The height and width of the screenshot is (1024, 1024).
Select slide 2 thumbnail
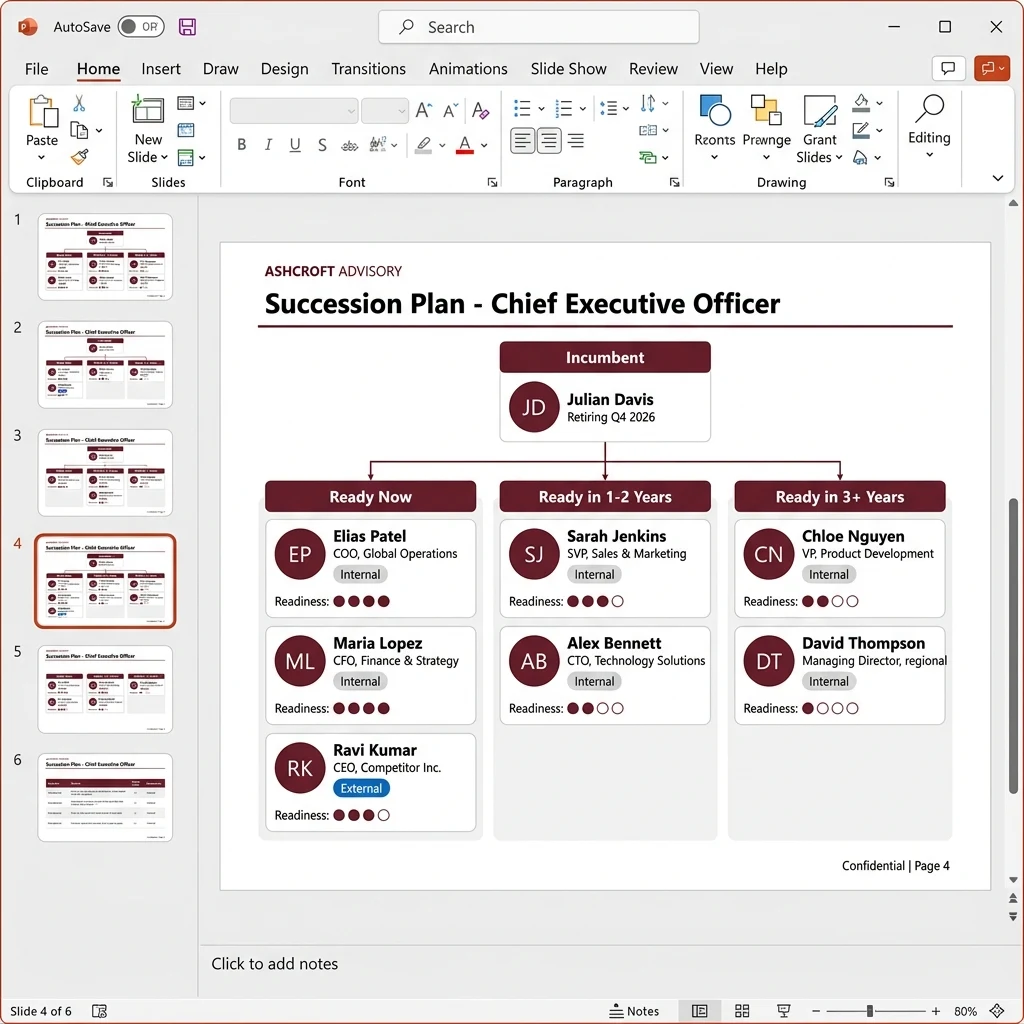(105, 364)
